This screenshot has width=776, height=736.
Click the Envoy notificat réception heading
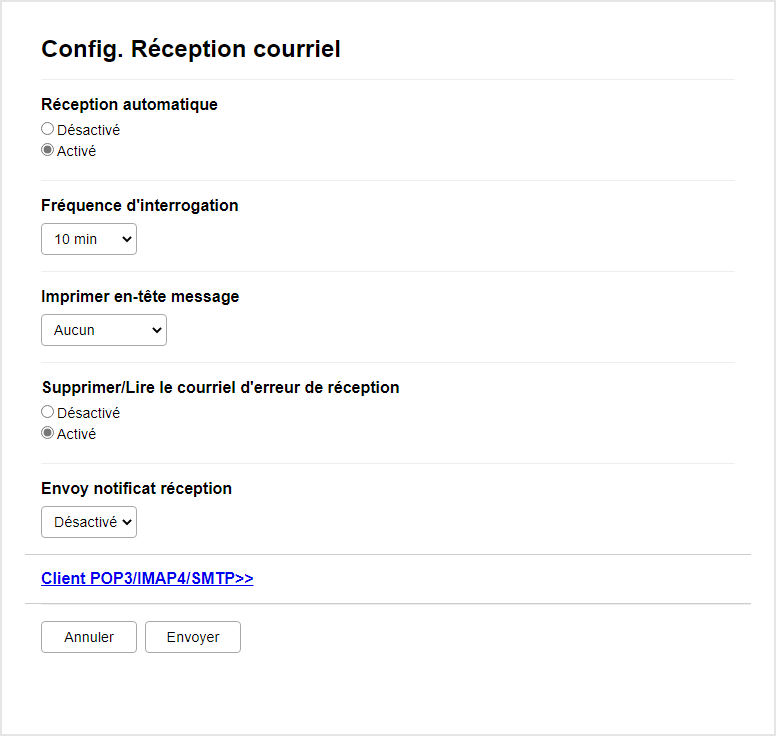136,488
